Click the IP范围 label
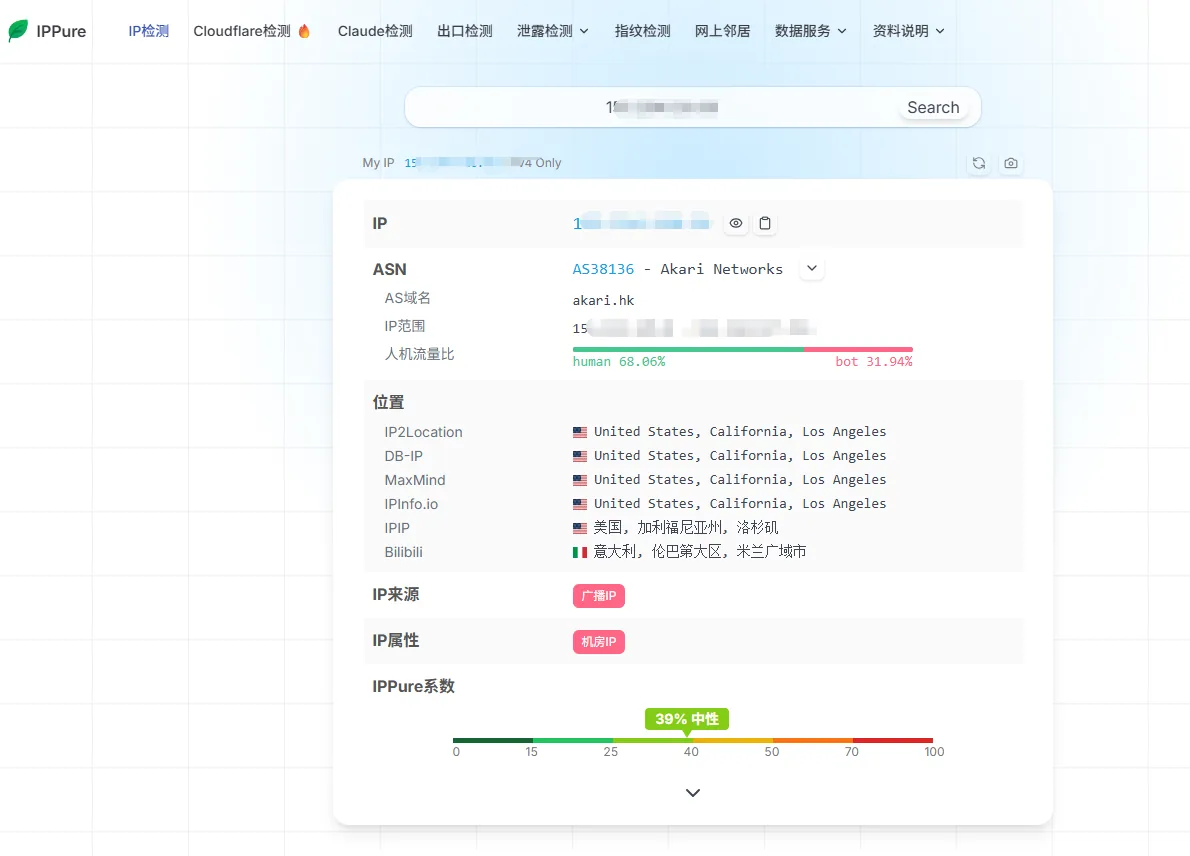1190x856 pixels. coord(405,326)
